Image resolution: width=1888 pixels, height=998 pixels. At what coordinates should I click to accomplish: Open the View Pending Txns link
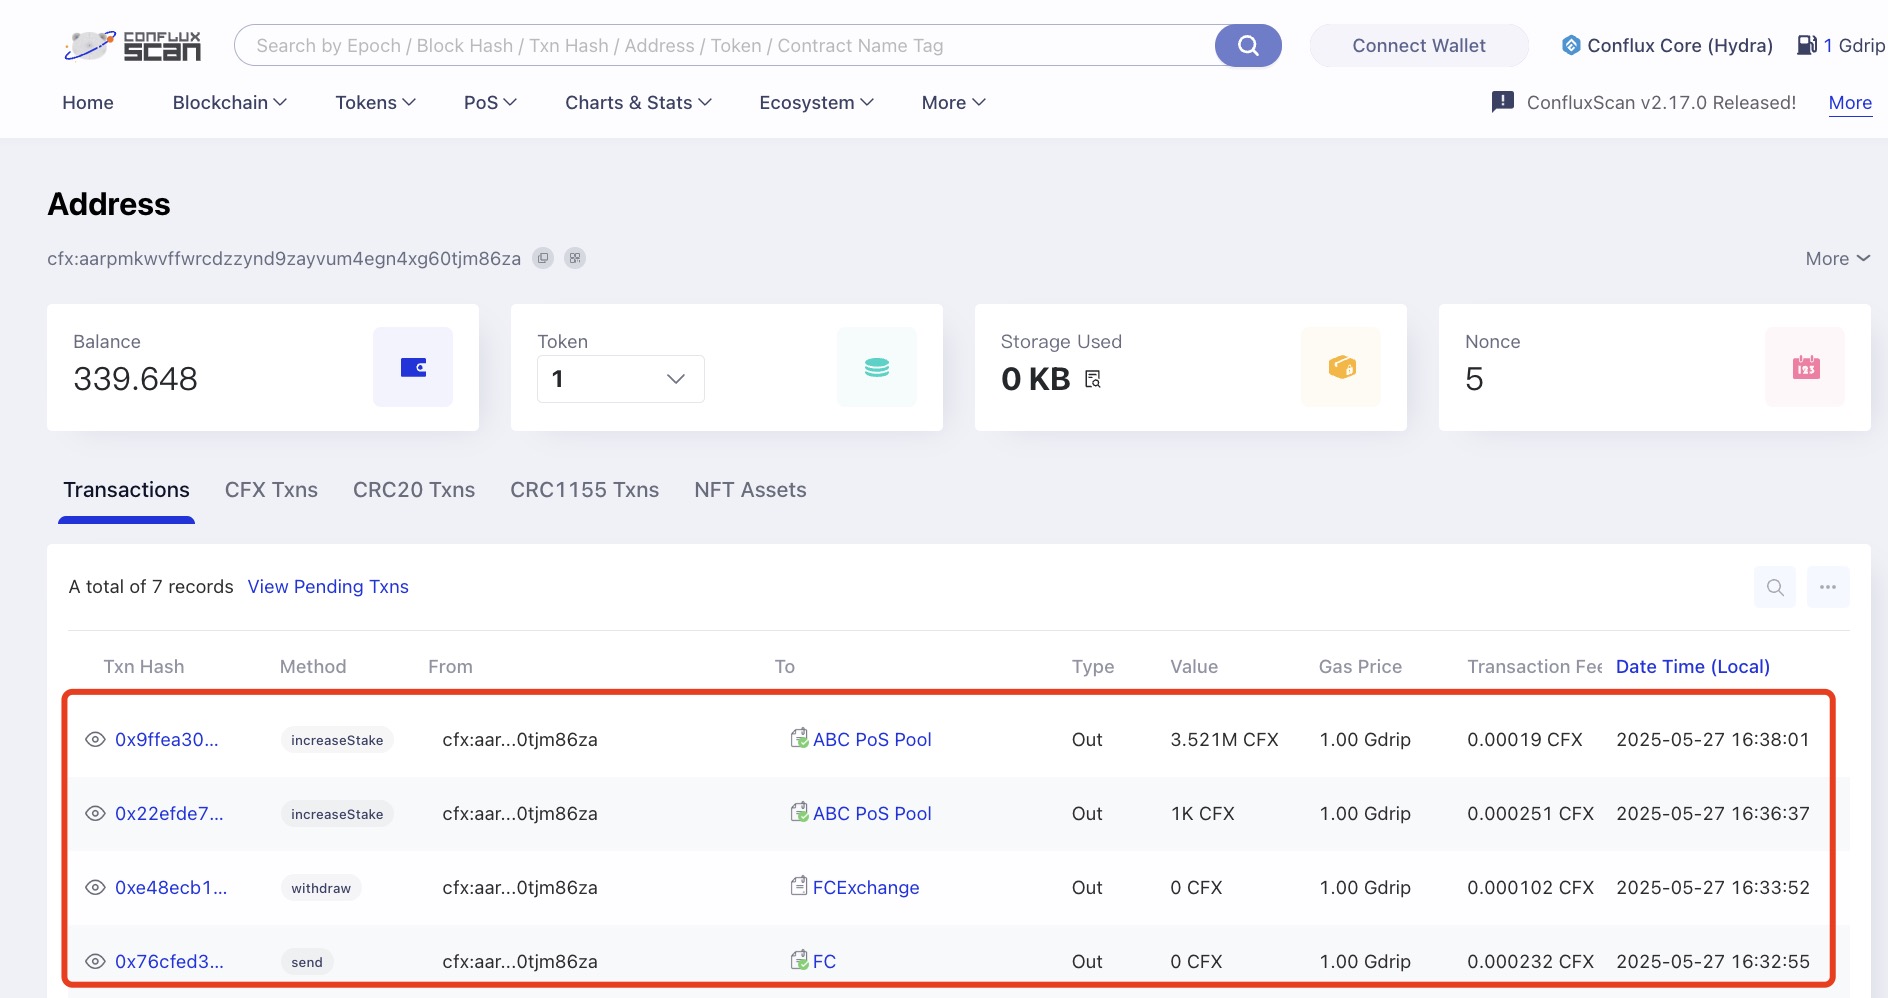tap(328, 587)
